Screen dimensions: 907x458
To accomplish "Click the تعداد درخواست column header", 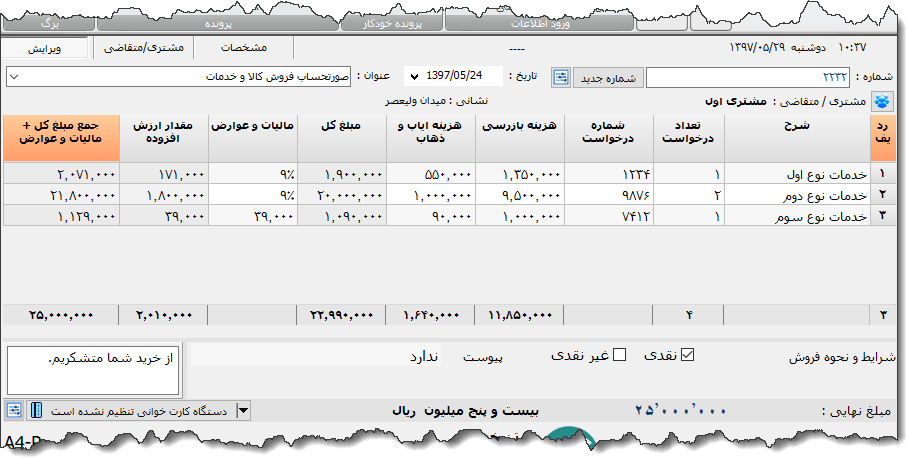I will tap(689, 138).
